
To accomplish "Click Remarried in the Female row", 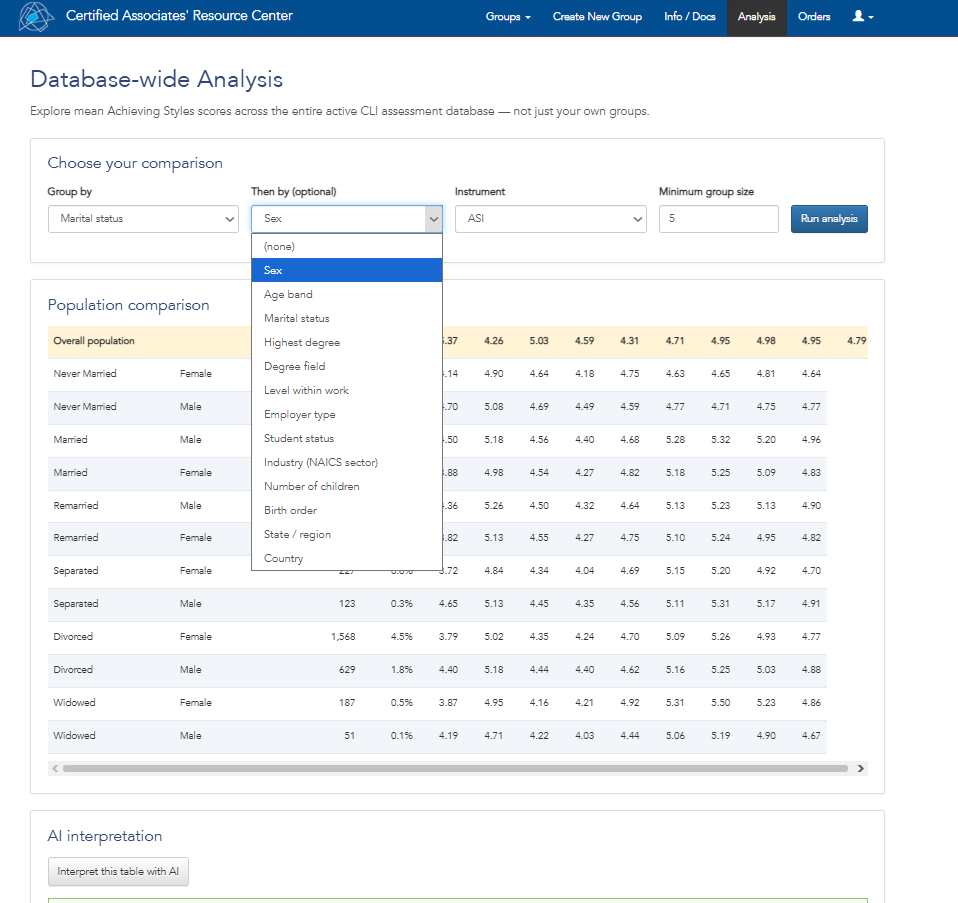I will coord(76,538).
